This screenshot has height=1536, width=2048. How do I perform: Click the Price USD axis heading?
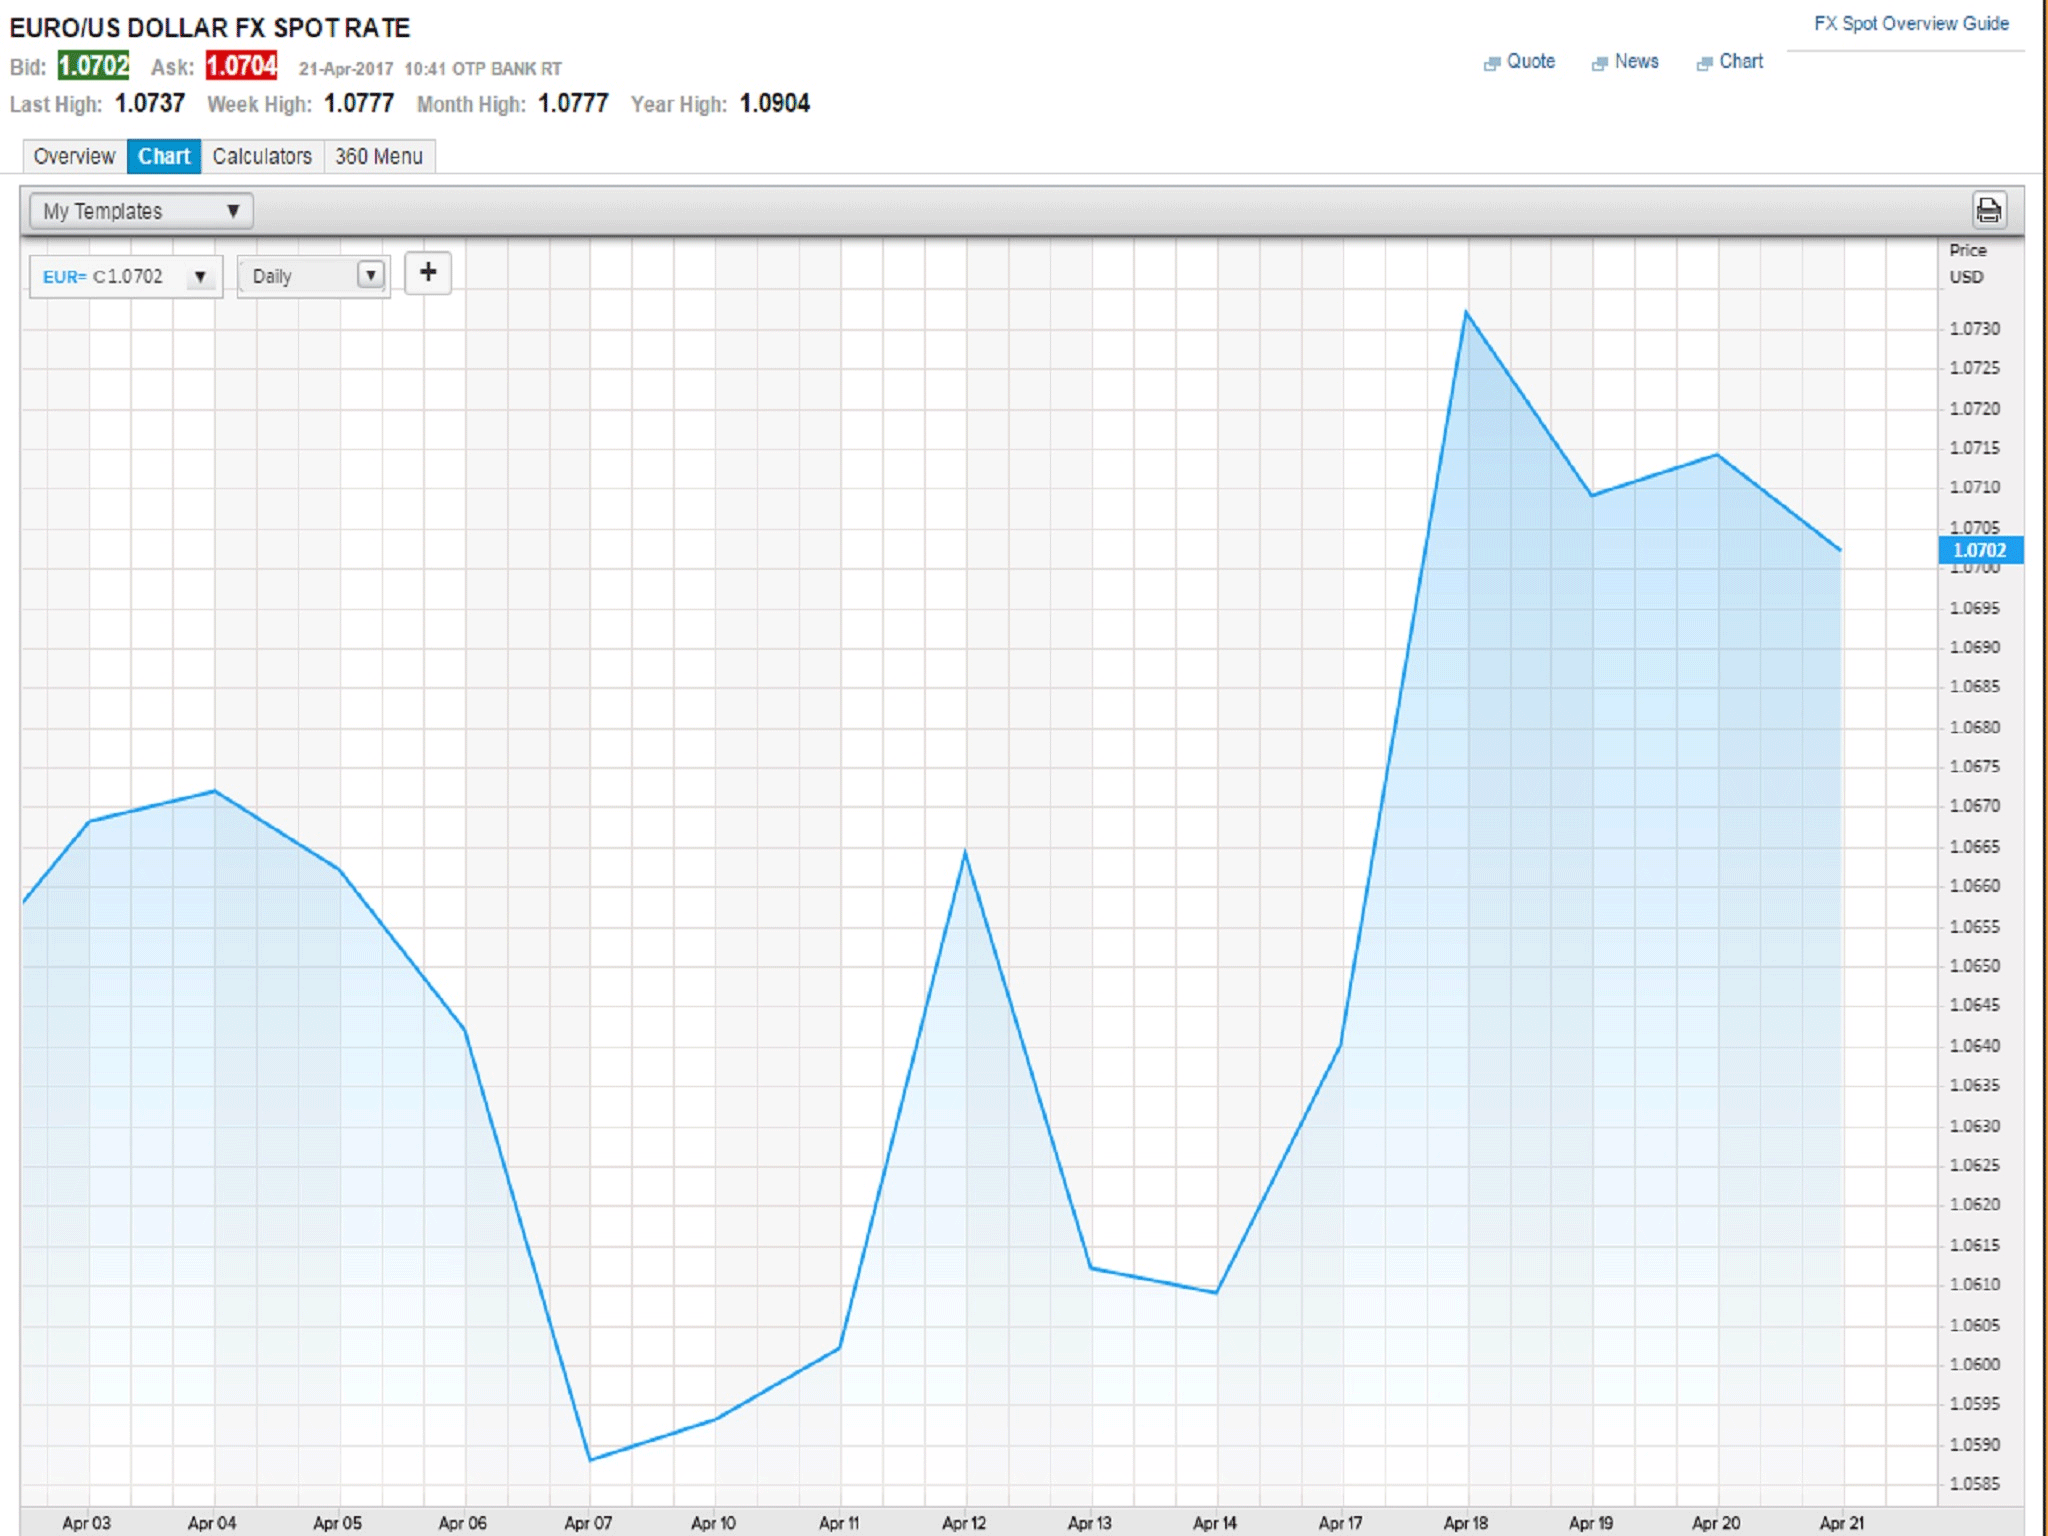pyautogui.click(x=1967, y=263)
